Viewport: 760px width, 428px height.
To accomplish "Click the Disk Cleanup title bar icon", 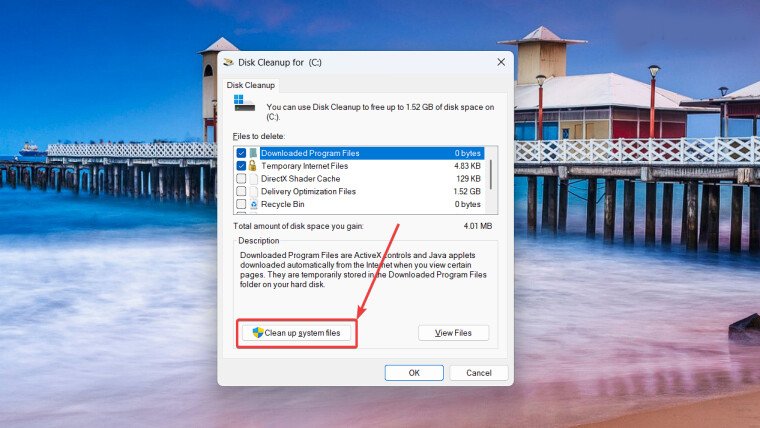I will pos(228,62).
